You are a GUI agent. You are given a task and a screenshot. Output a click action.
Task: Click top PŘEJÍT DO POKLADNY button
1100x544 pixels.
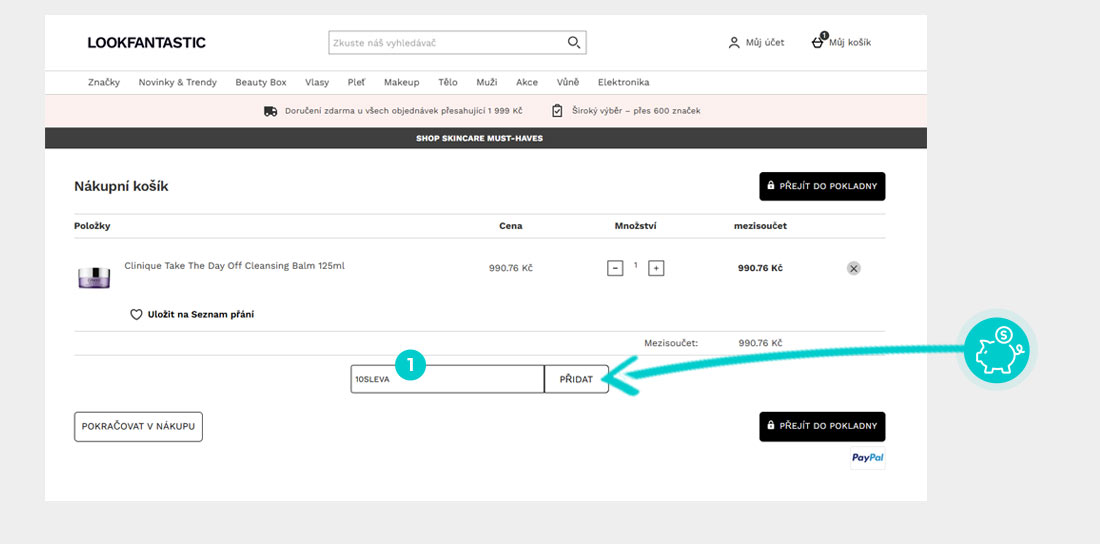(822, 186)
